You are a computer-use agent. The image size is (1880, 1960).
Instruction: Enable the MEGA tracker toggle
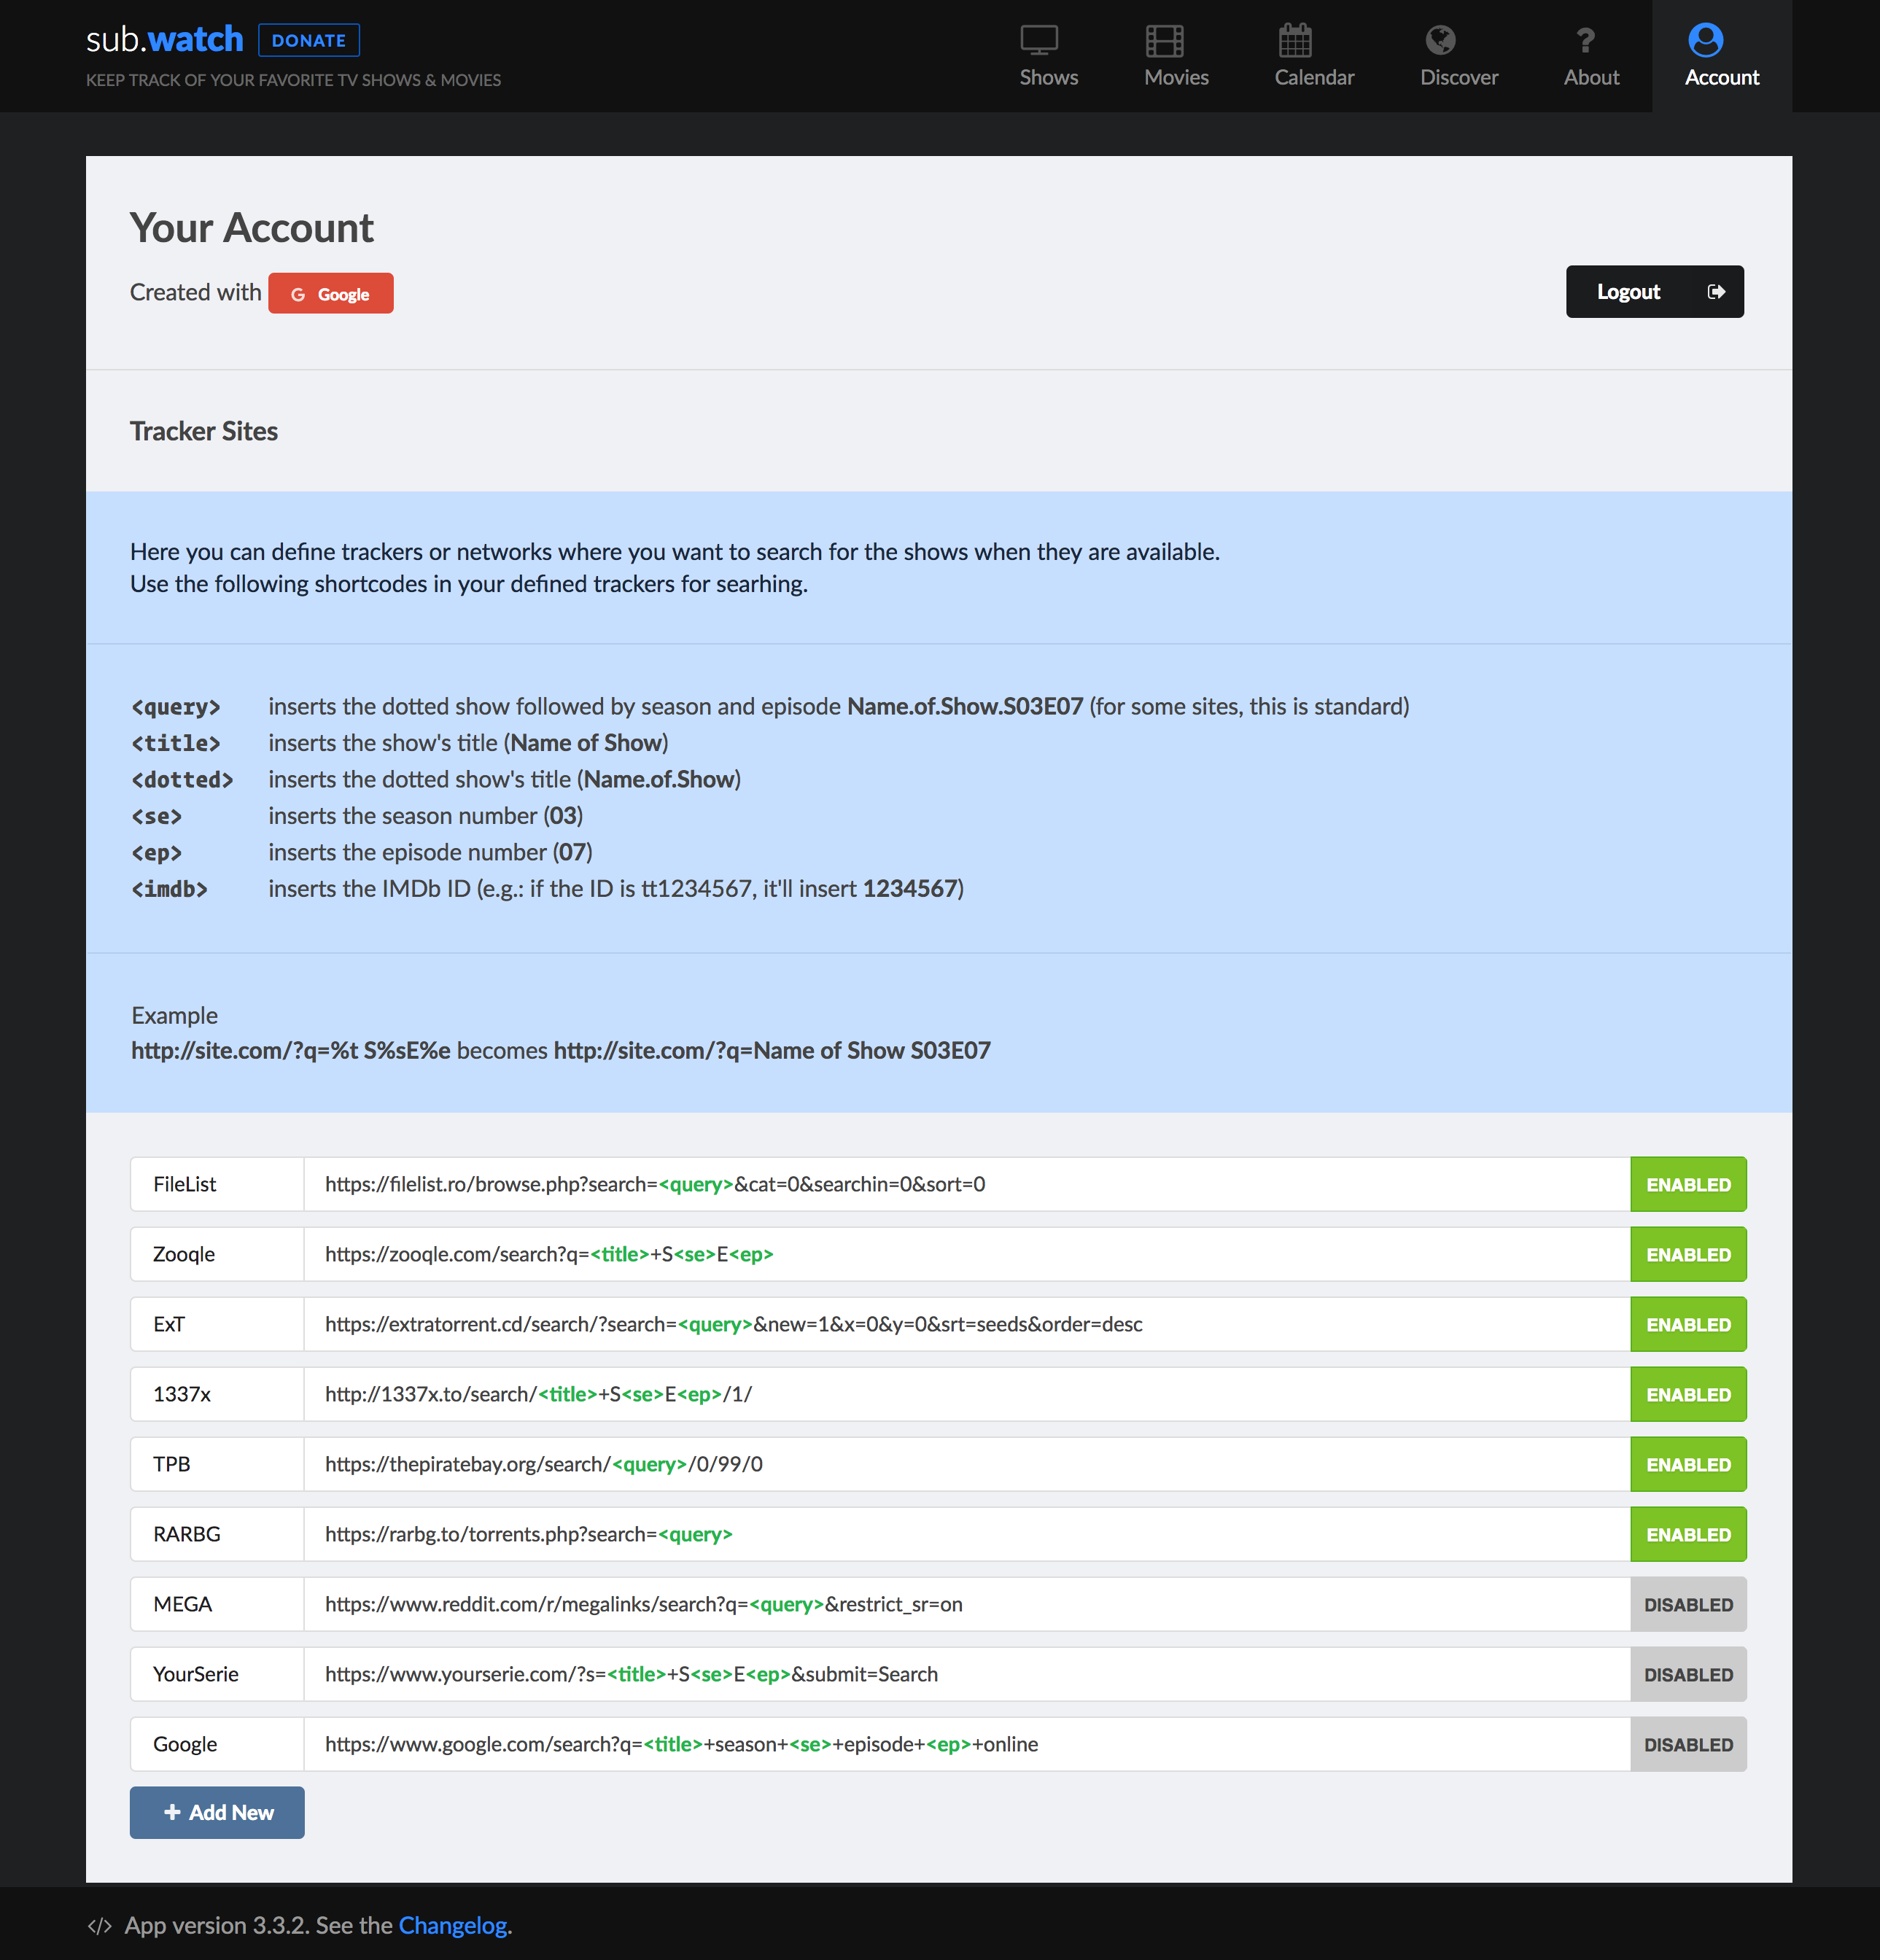point(1687,1604)
